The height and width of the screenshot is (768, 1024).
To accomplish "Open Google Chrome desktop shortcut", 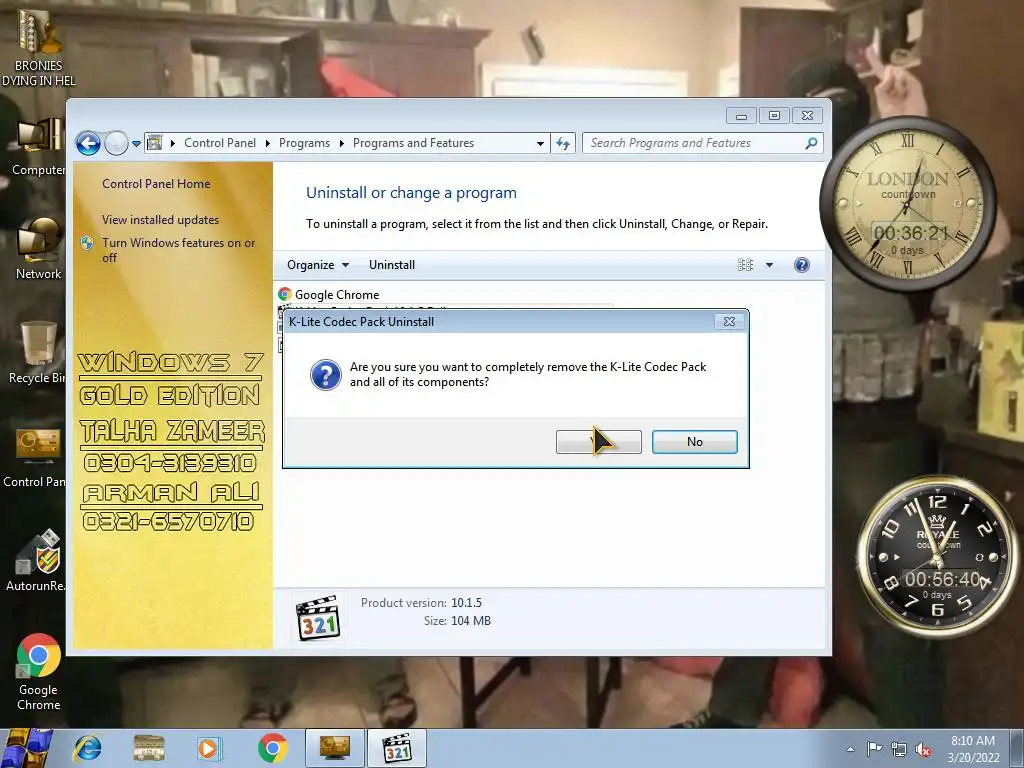I will [39, 671].
